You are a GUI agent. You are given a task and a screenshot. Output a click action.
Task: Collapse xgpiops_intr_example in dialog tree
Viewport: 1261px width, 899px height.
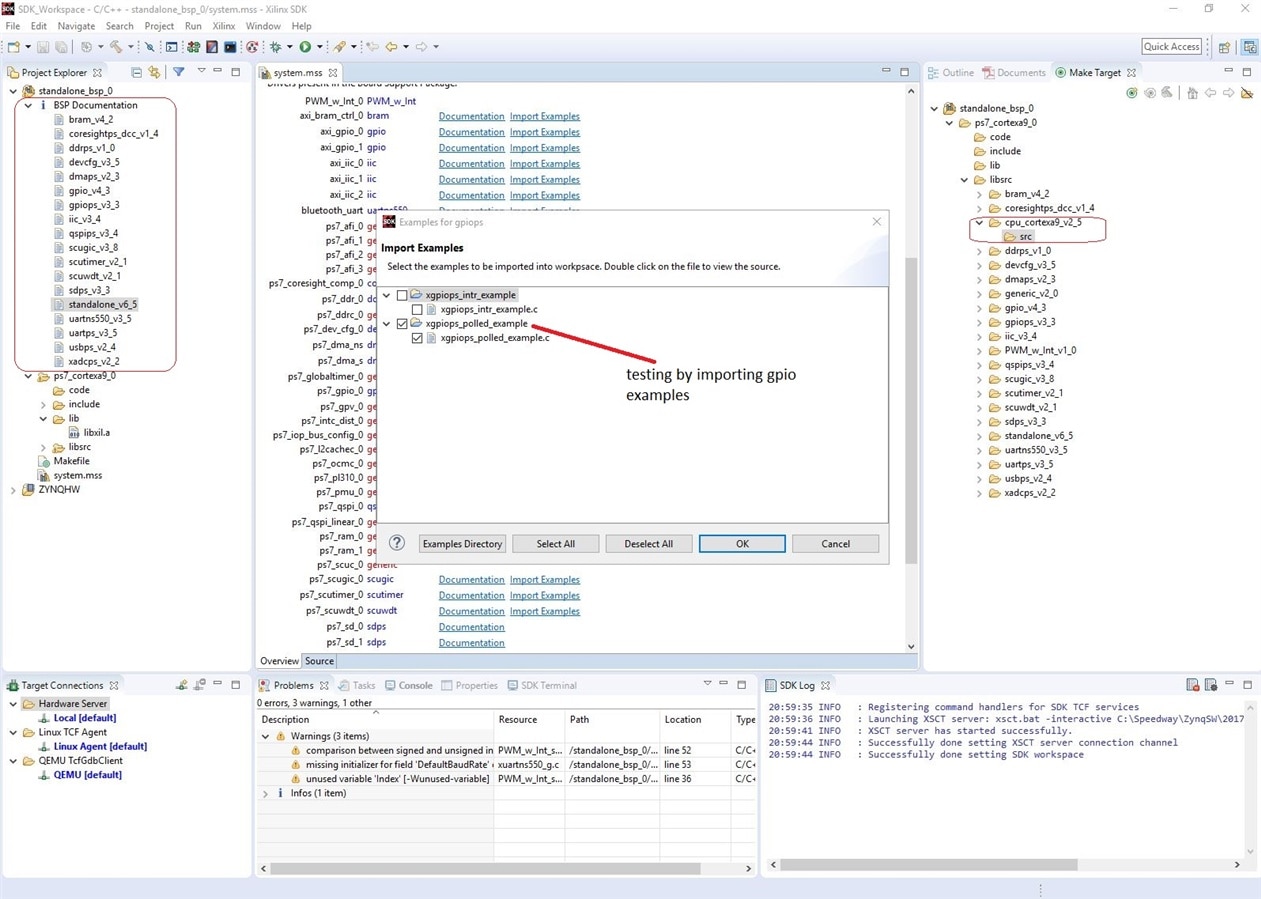[x=388, y=295]
